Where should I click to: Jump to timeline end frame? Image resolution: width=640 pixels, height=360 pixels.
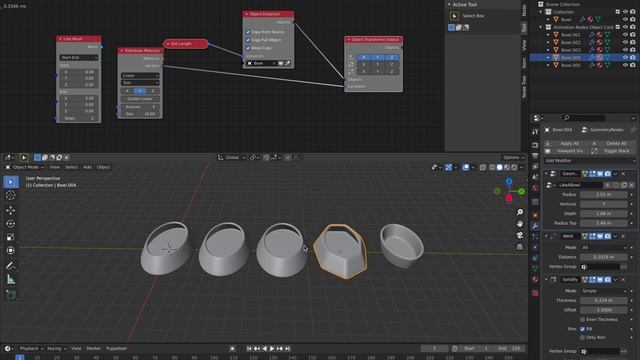pos(287,349)
